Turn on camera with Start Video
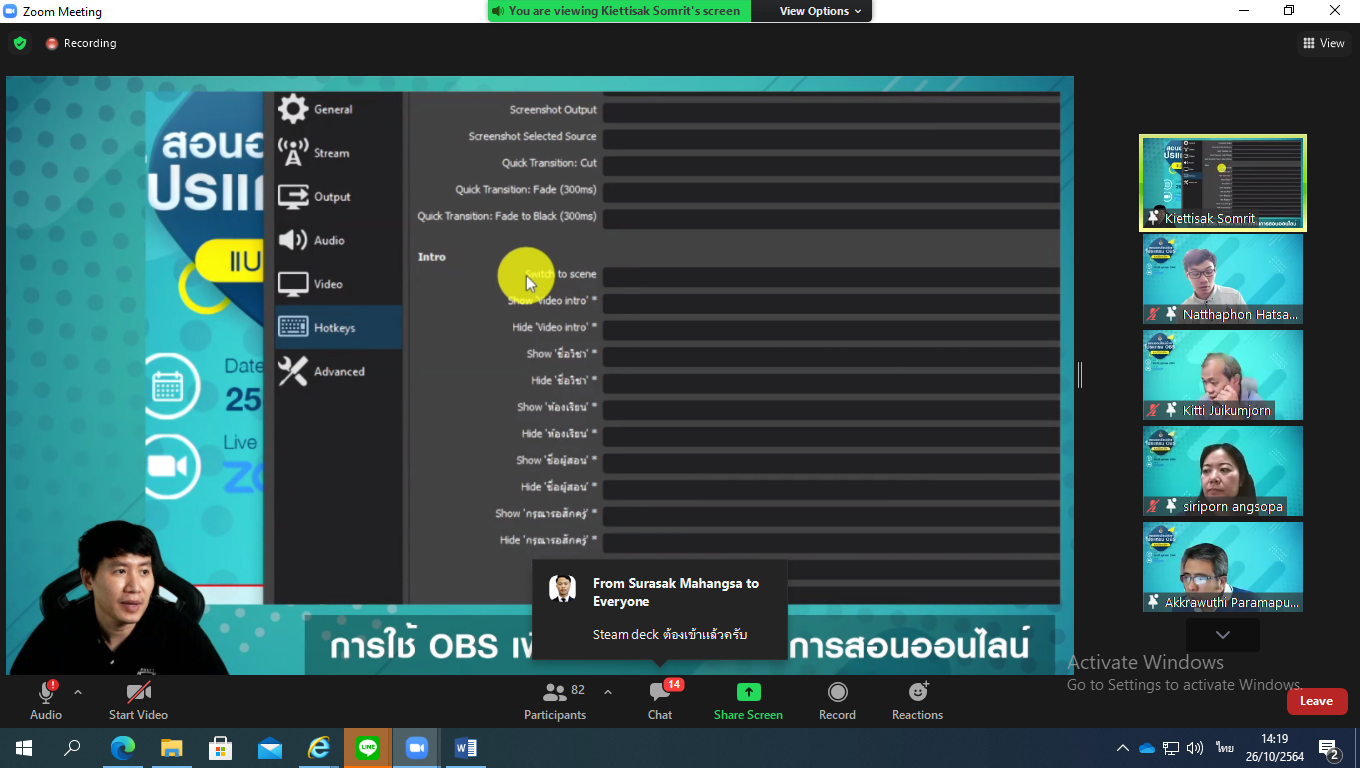This screenshot has width=1360, height=768. (138, 700)
